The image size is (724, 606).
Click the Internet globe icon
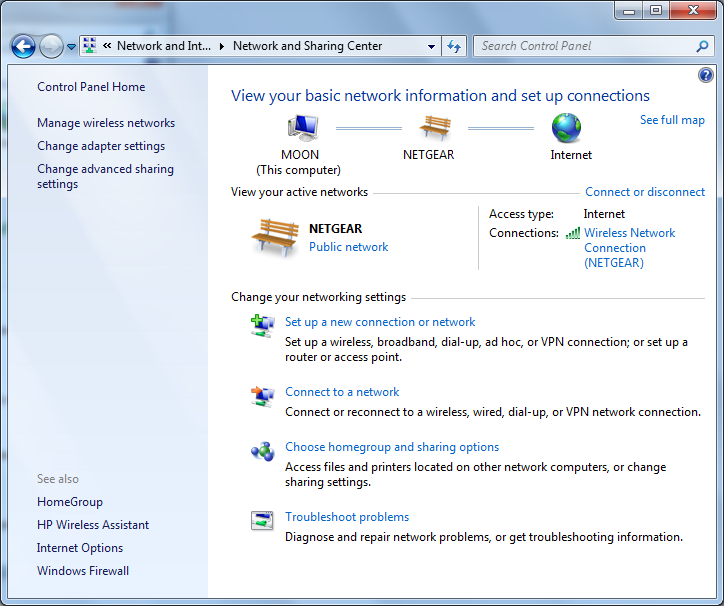pos(567,128)
